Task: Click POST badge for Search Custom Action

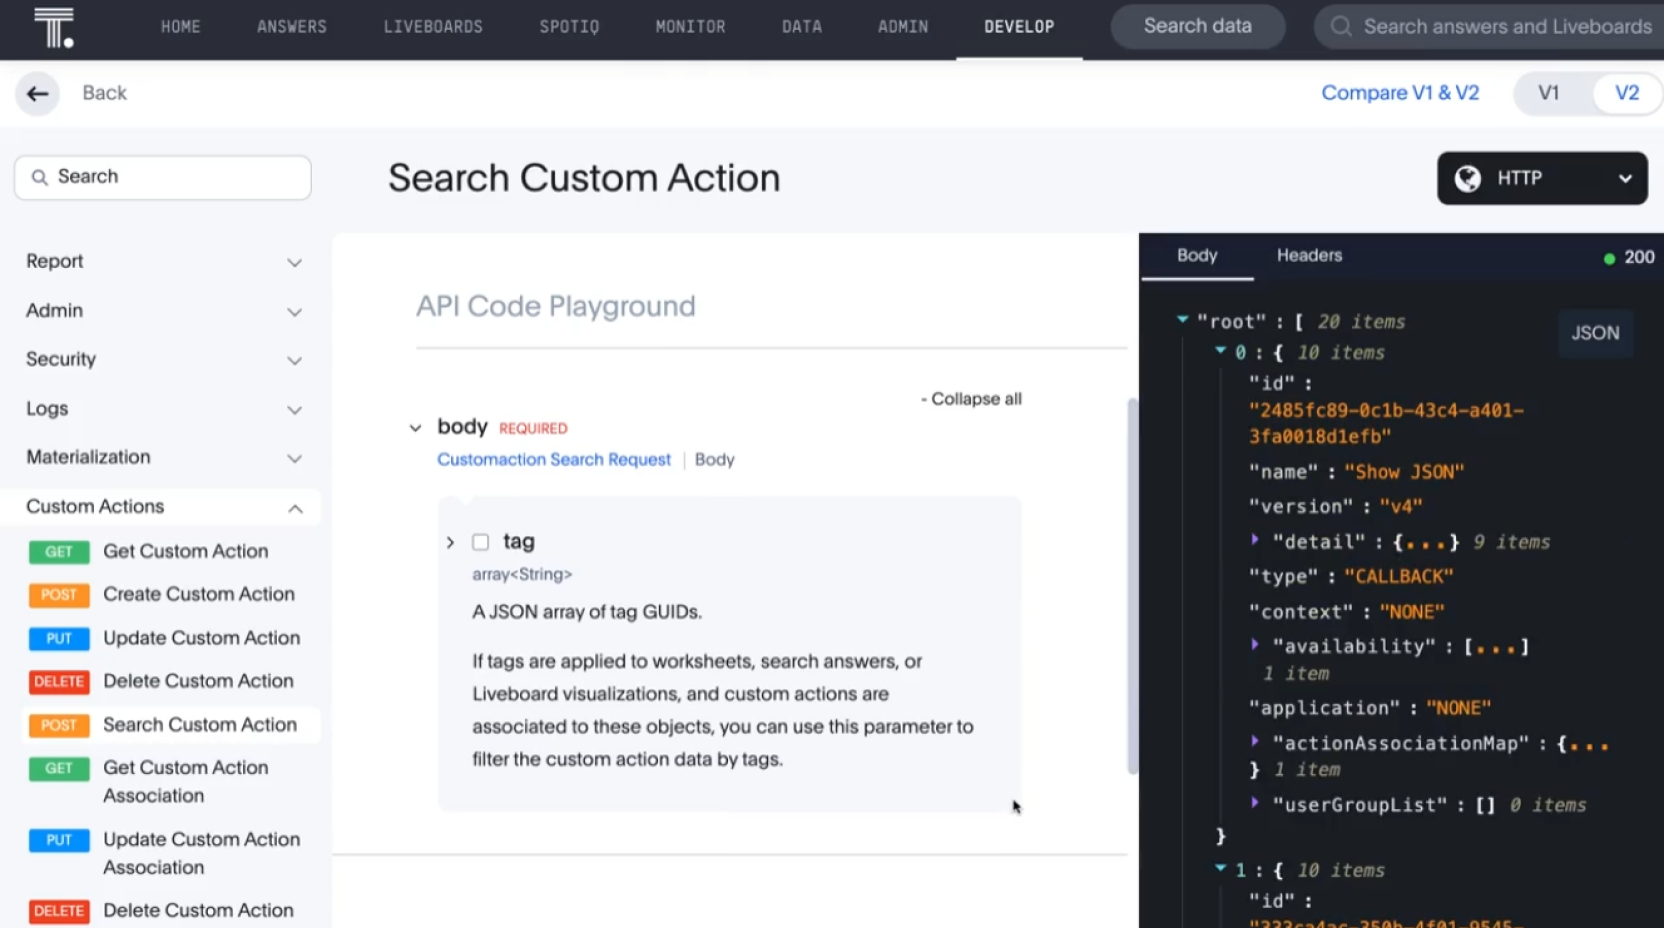Action: [59, 725]
